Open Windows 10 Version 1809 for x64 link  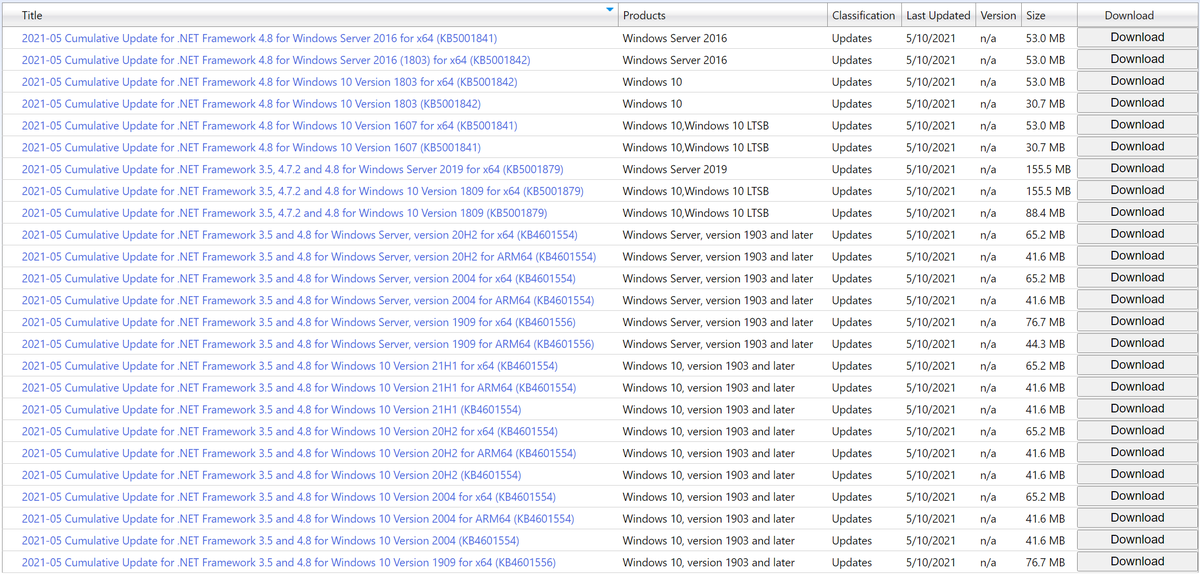tap(302, 191)
